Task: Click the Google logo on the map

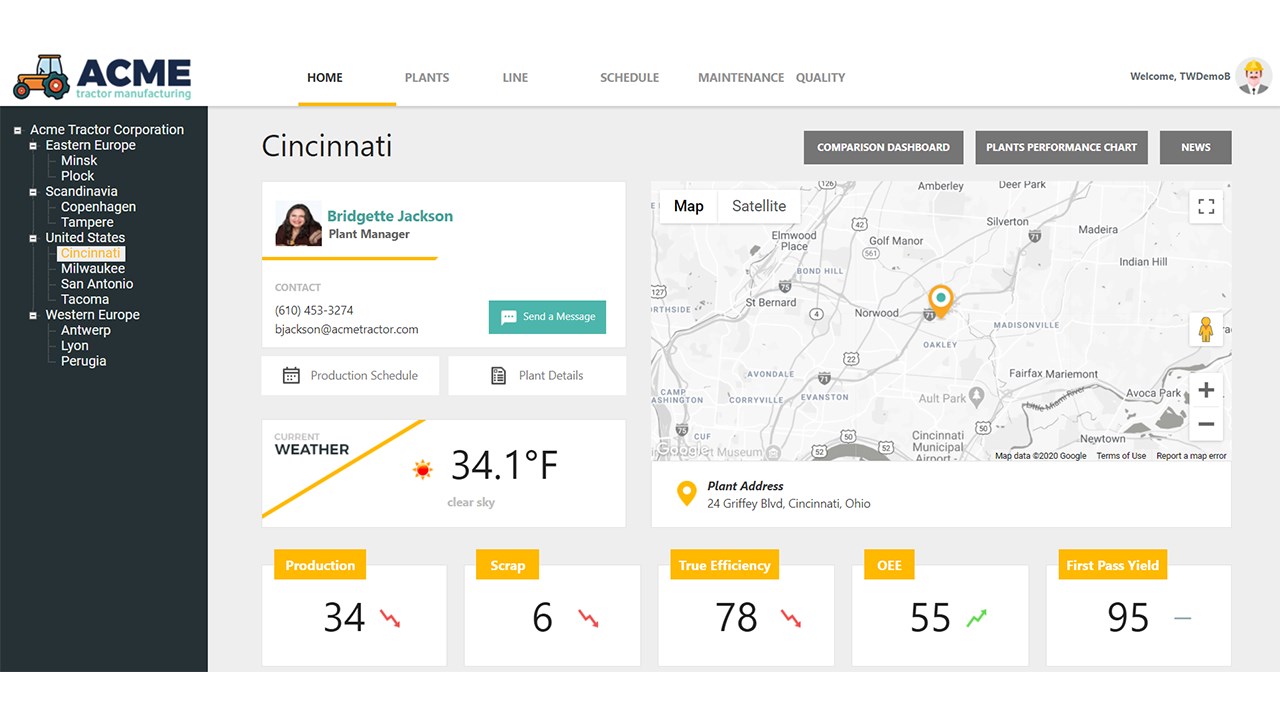Action: click(x=682, y=450)
